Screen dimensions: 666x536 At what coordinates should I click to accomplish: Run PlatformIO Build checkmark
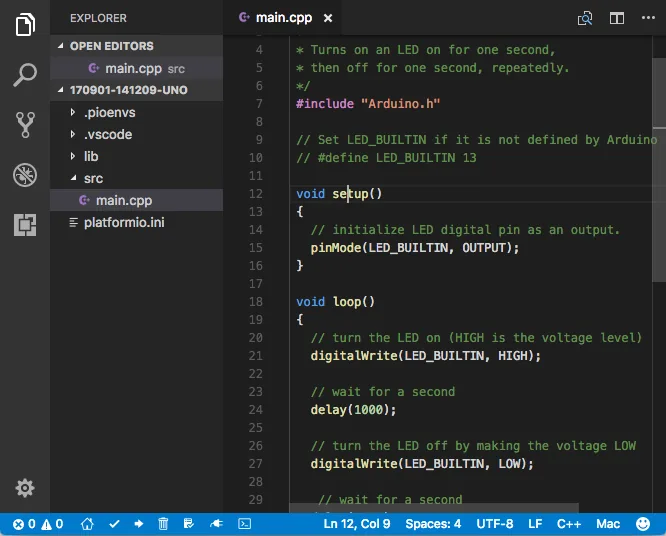(114, 524)
